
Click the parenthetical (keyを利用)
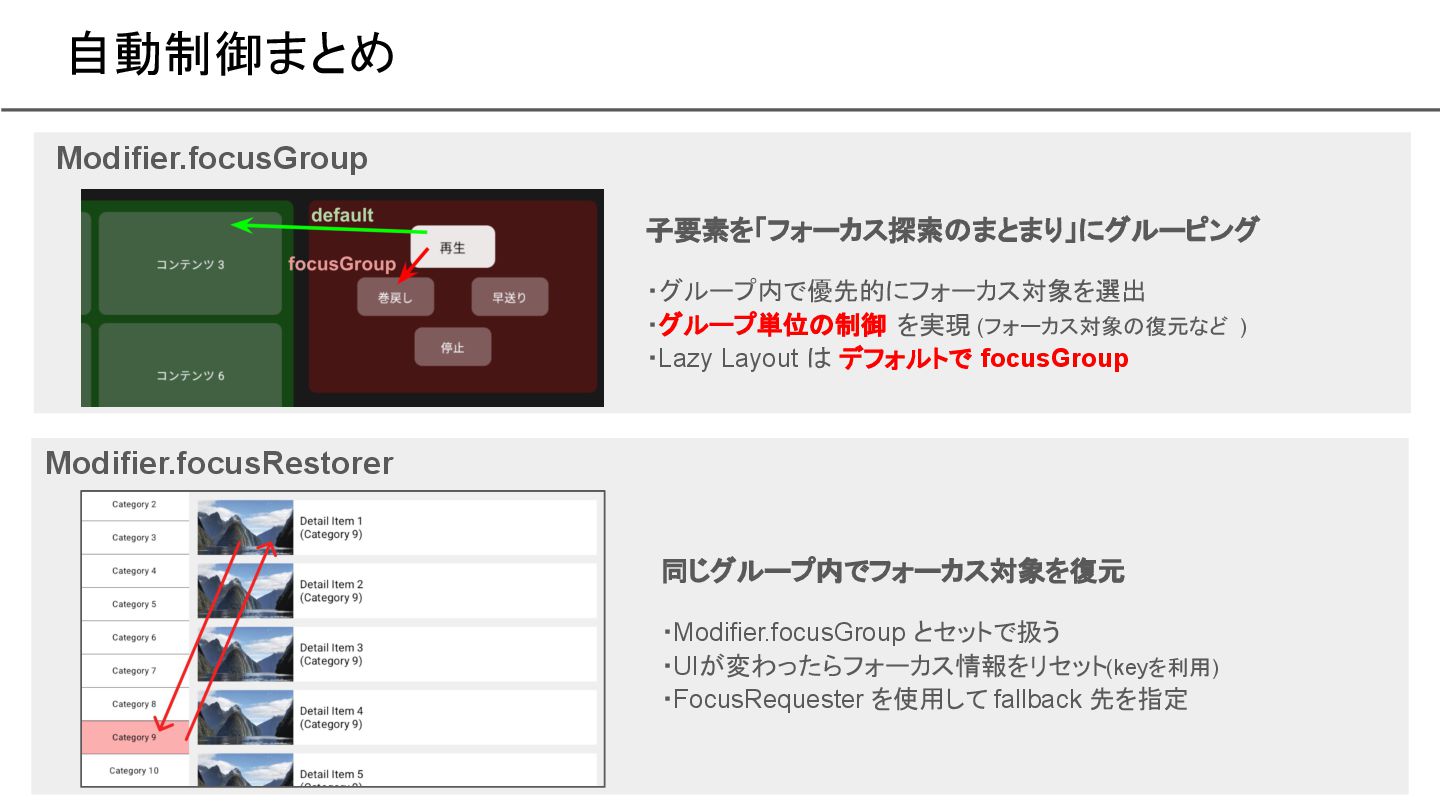tap(1162, 667)
